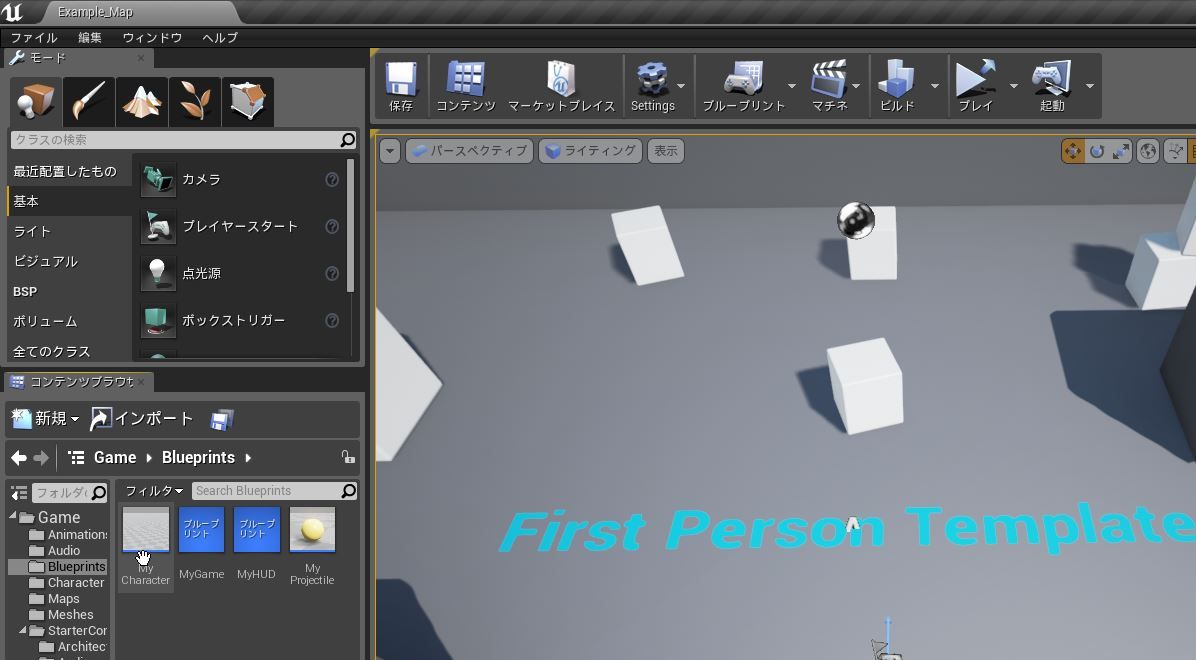Image resolution: width=1196 pixels, height=660 pixels.
Task: Select the Maps folder in tree
Action: 63,599
